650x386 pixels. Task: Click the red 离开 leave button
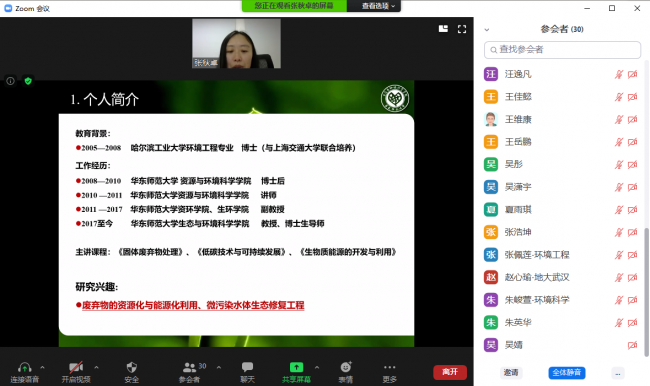point(450,372)
